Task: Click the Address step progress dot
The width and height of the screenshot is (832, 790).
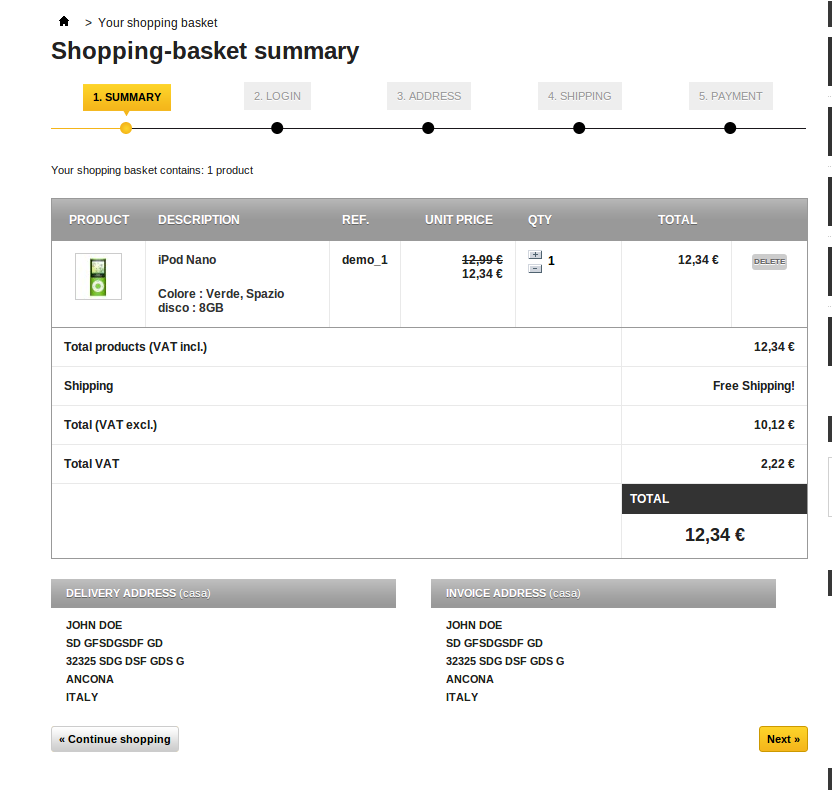Action: point(428,128)
